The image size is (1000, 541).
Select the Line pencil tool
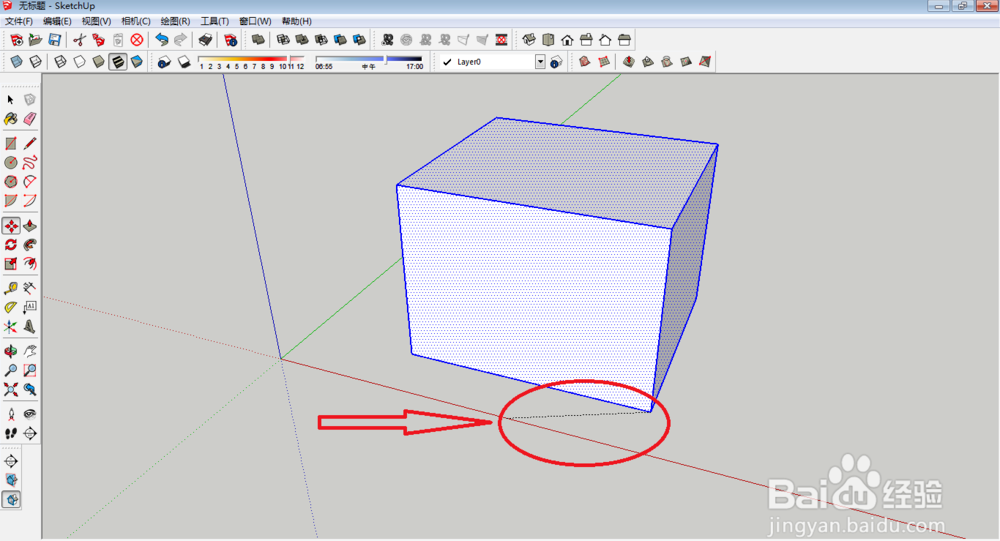[x=30, y=144]
